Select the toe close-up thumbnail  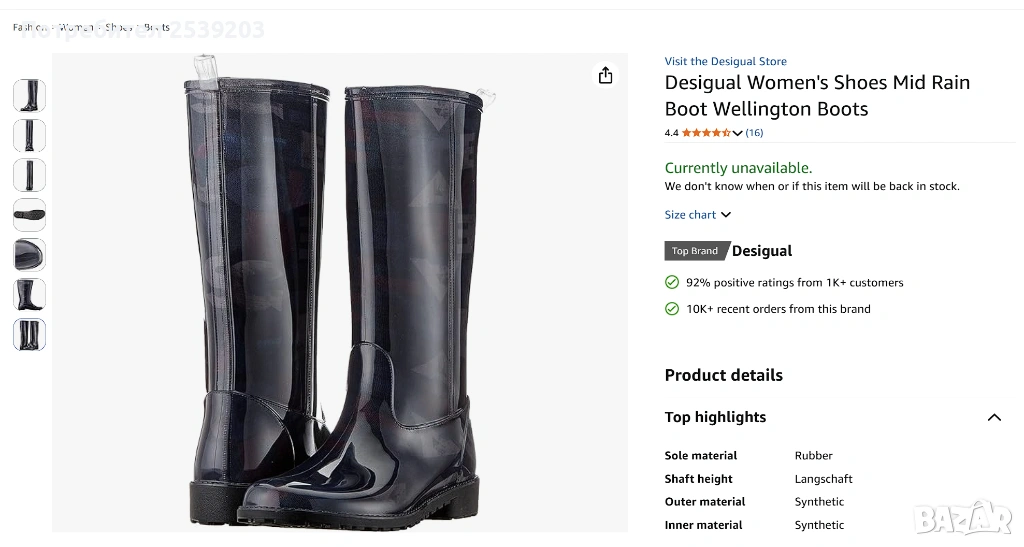click(29, 255)
